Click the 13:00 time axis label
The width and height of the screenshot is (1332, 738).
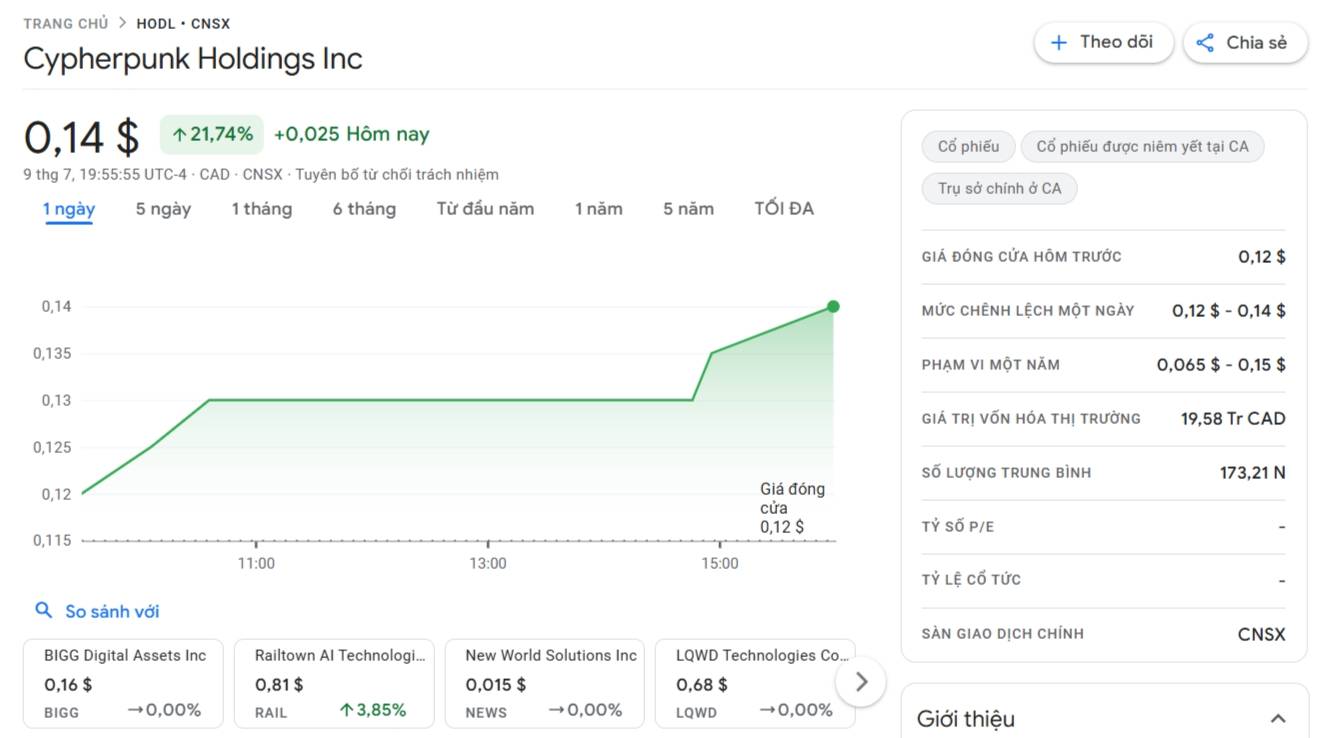(x=488, y=564)
